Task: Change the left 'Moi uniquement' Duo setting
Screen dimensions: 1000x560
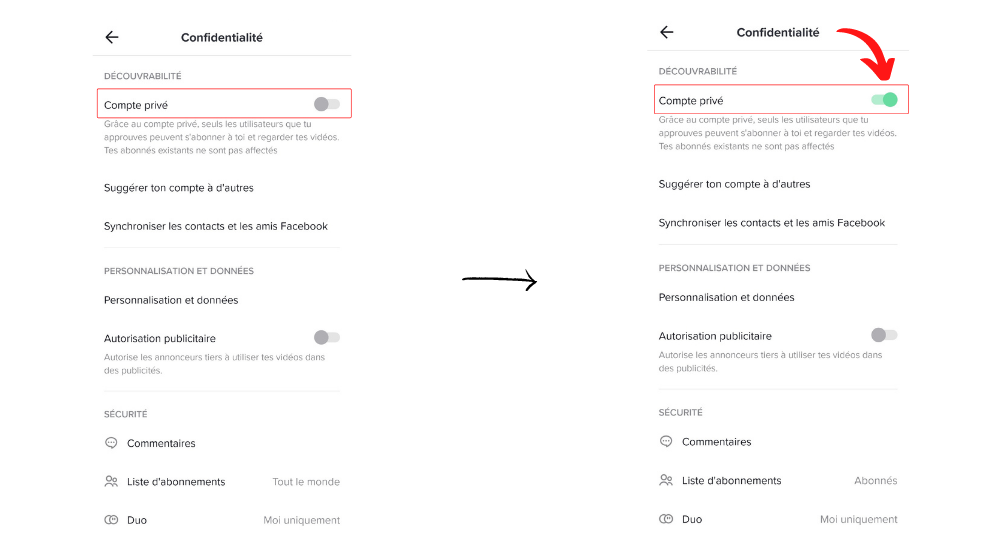Action: (x=301, y=520)
